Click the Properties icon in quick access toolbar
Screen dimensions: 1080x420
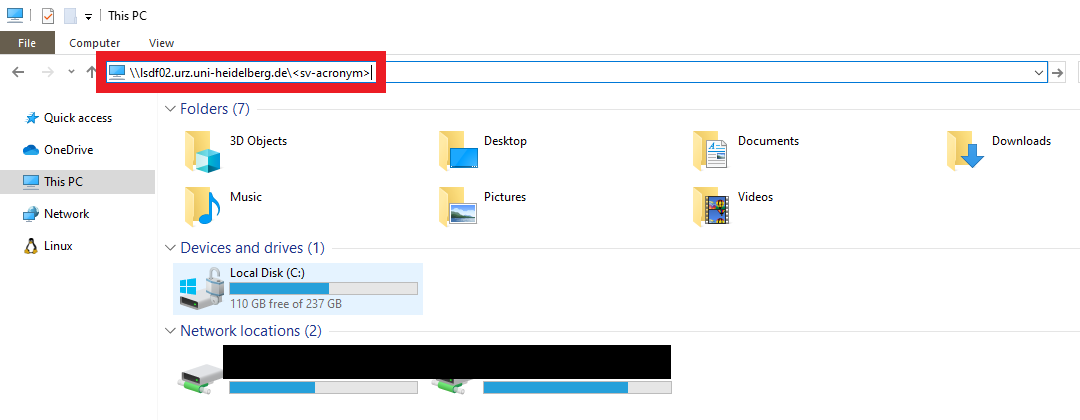click(x=47, y=16)
